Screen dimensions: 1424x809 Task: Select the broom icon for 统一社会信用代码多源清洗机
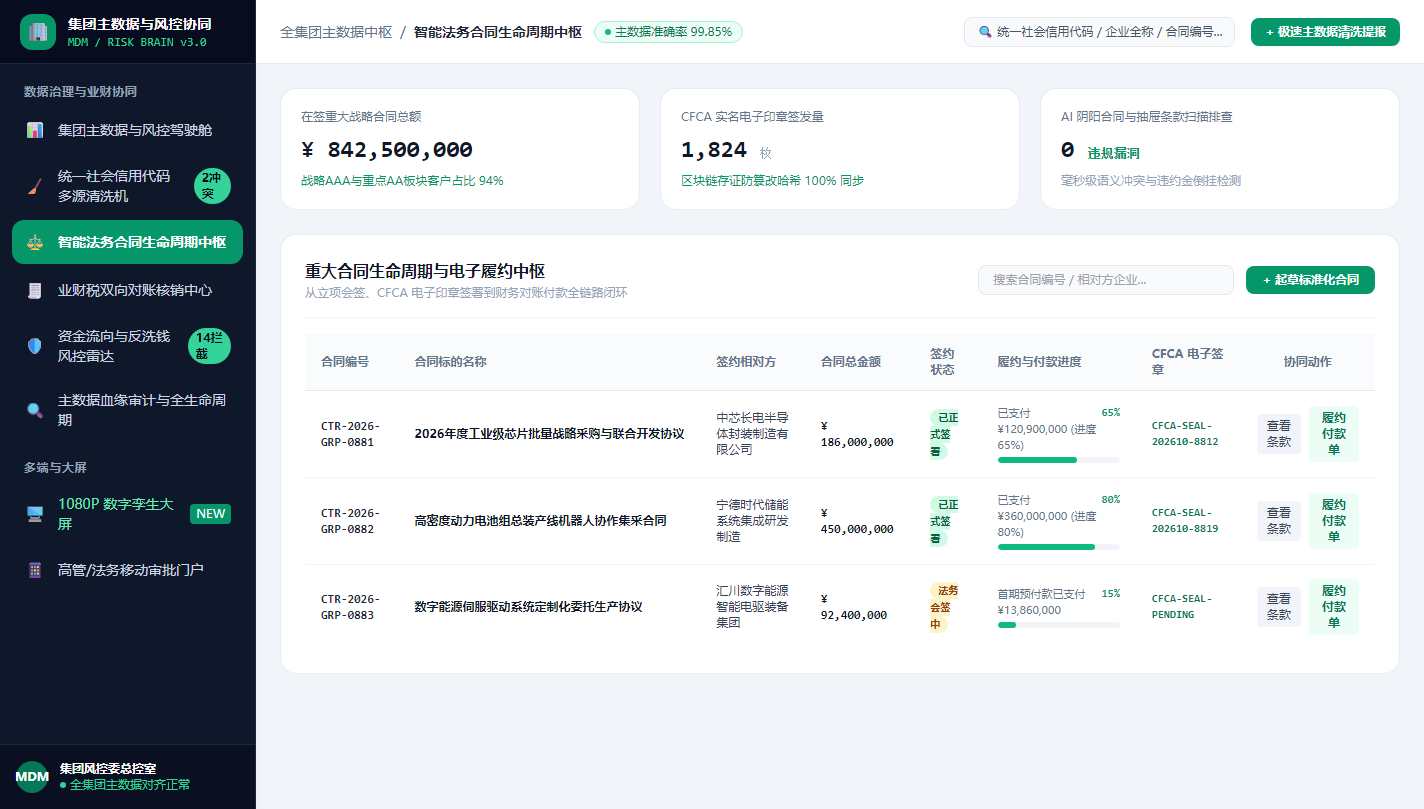point(35,186)
